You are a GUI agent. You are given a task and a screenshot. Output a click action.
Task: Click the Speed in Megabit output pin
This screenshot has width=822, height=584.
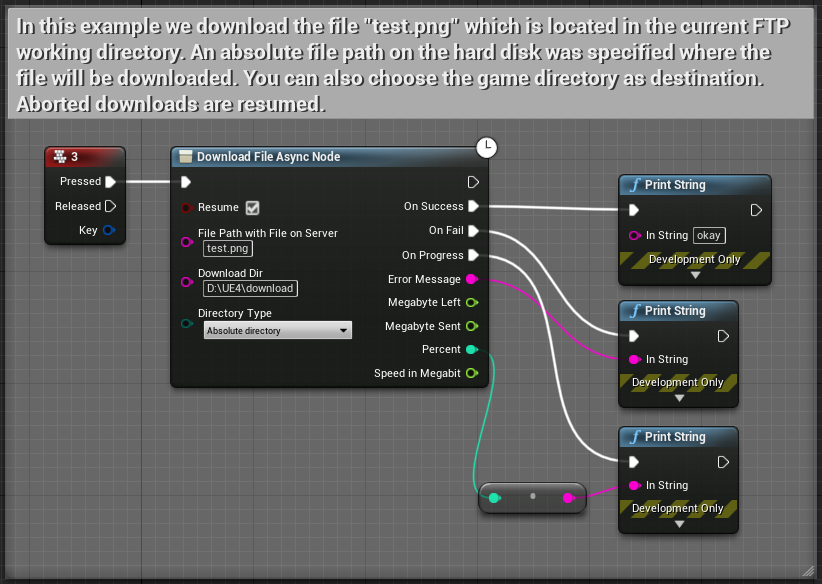[472, 373]
